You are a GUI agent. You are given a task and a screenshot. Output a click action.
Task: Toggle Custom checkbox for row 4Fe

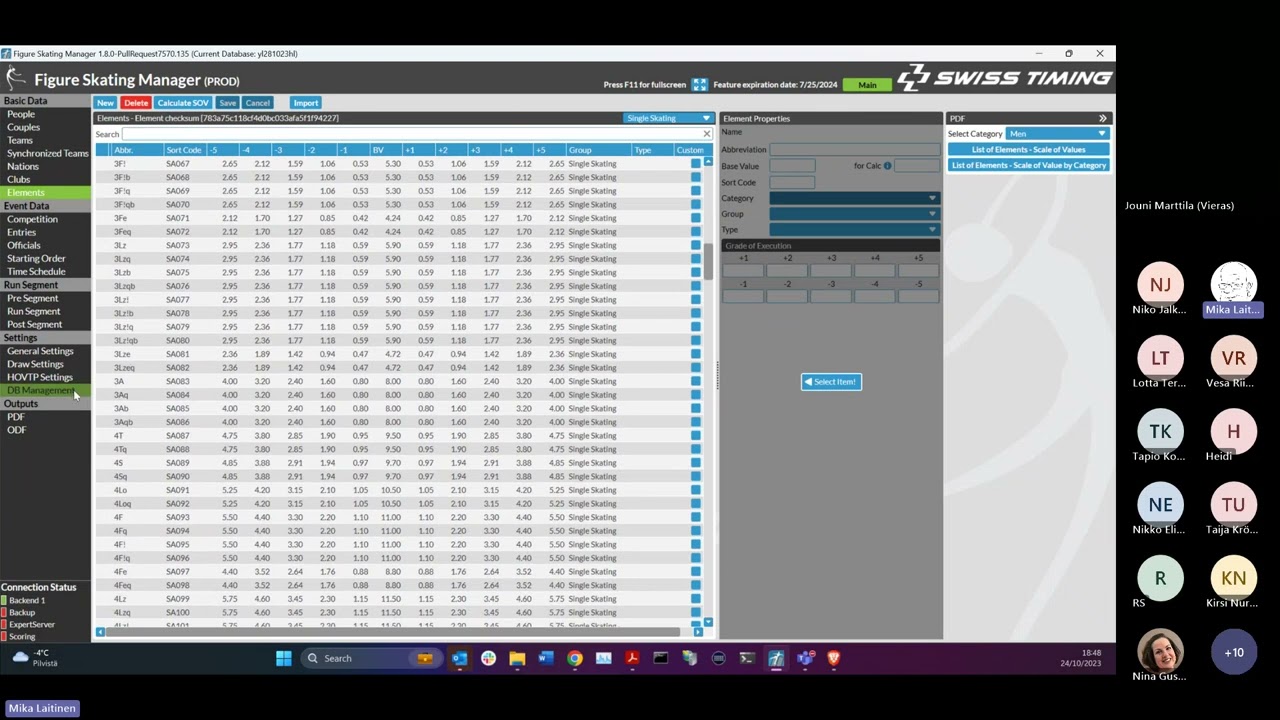tap(696, 572)
